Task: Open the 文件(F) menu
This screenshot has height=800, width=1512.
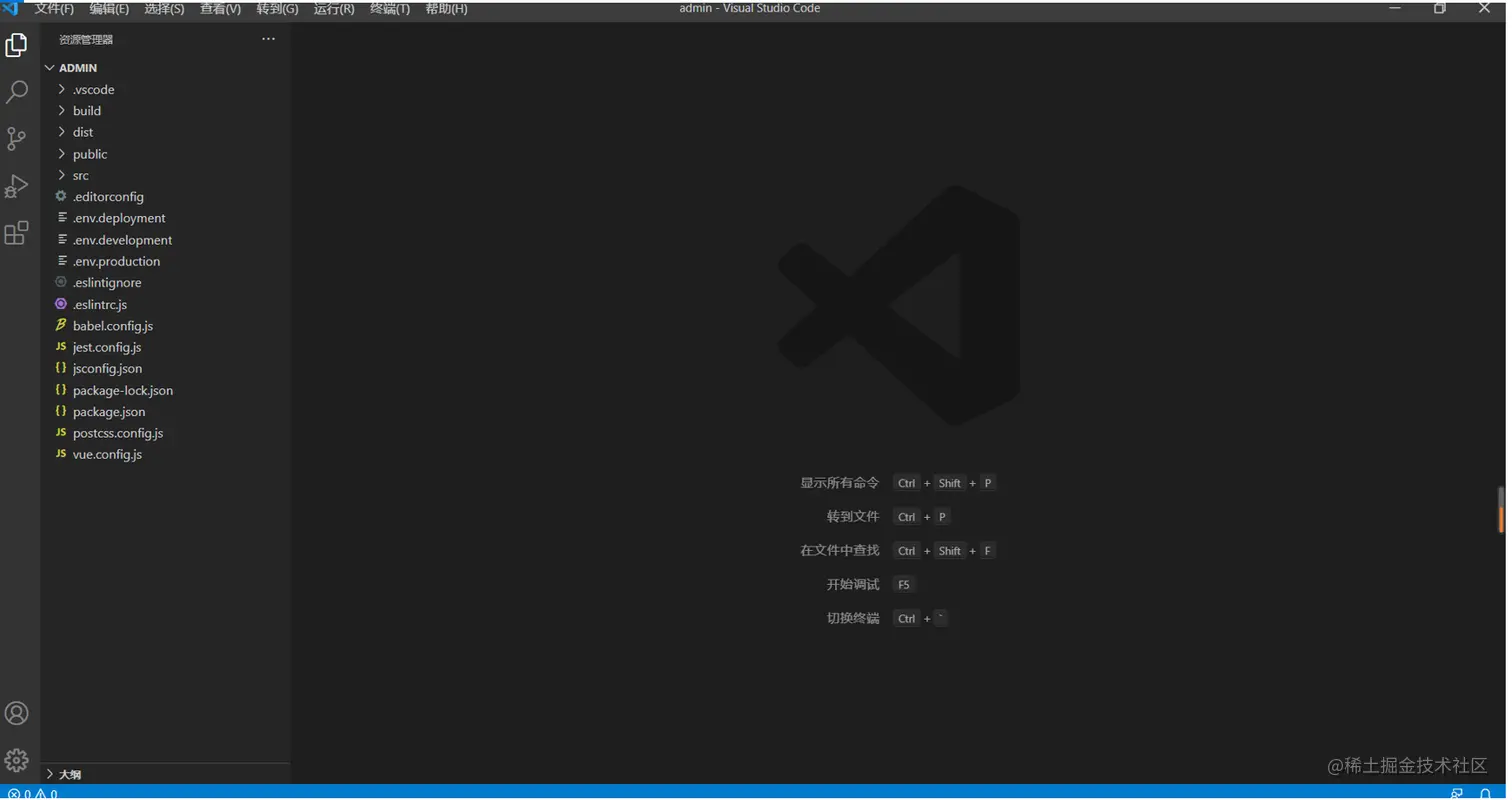Action: pos(54,9)
